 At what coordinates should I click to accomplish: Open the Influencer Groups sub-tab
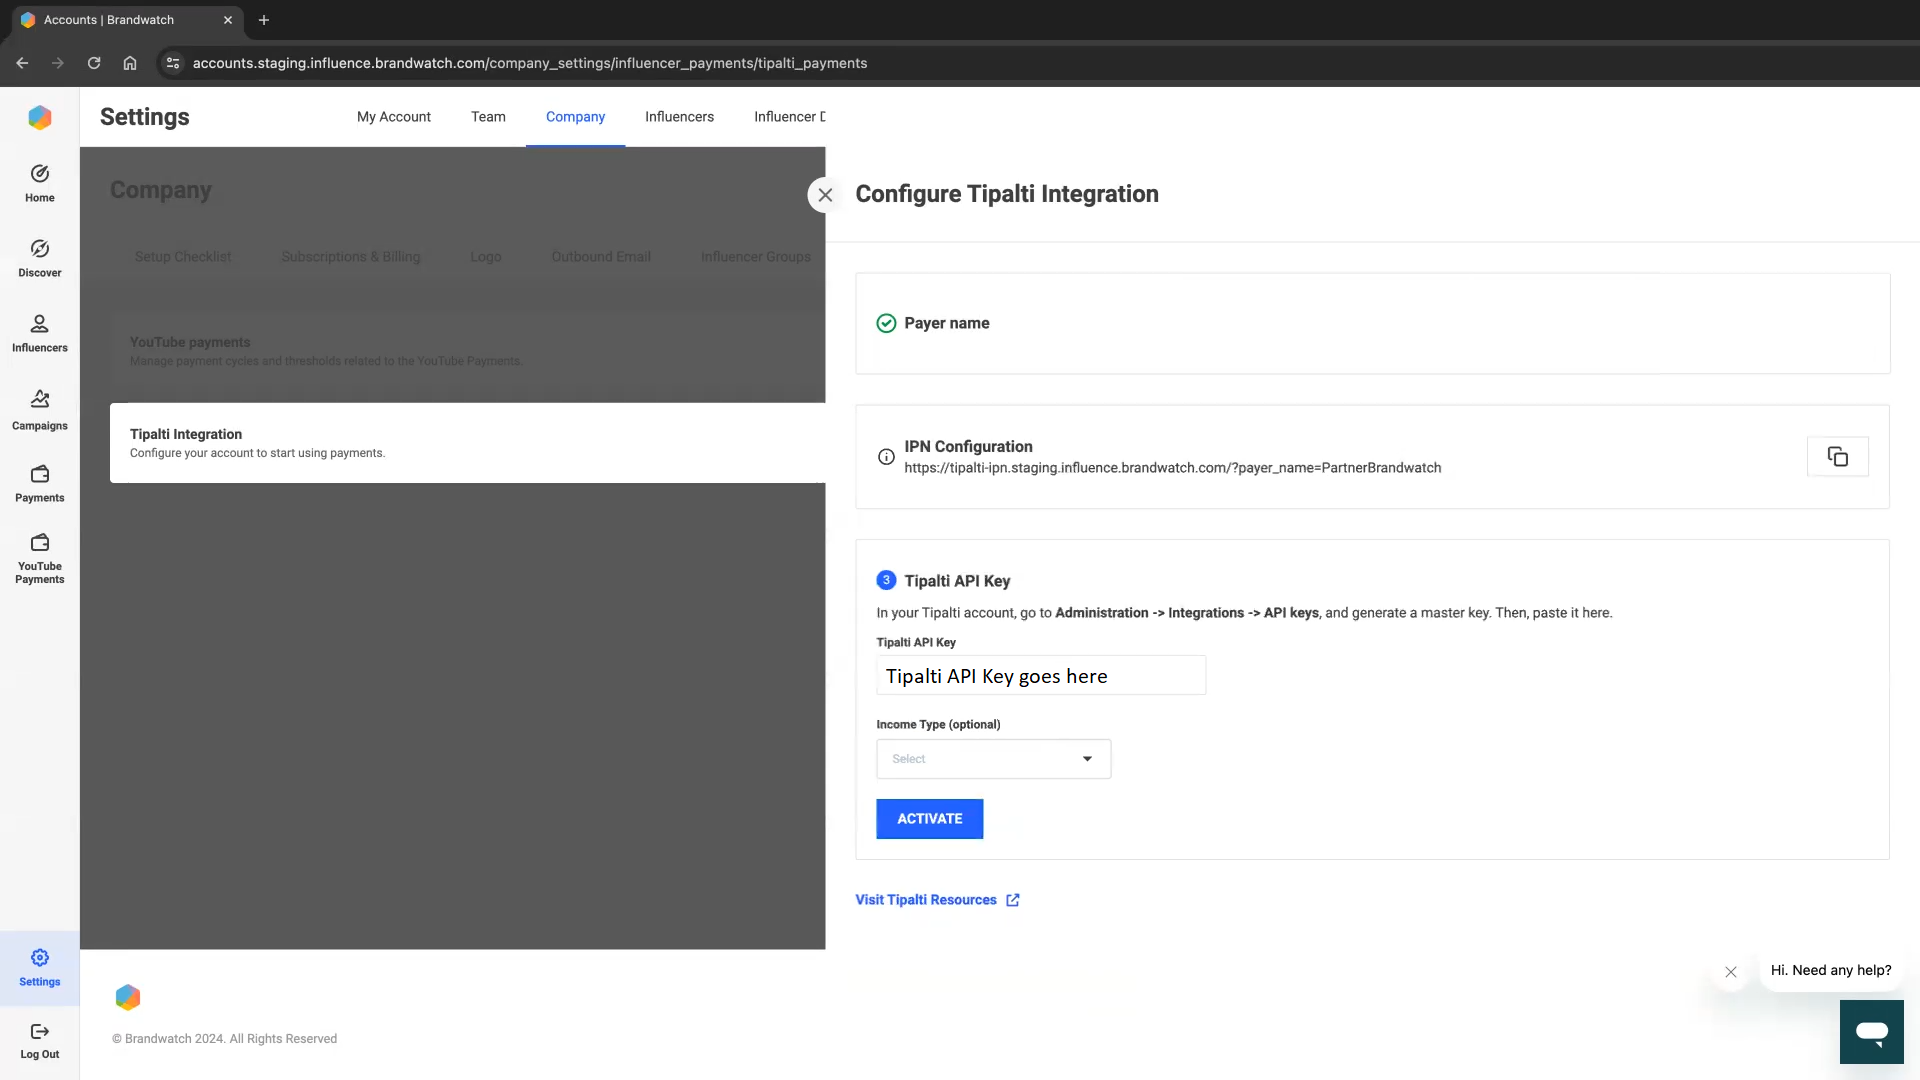[756, 257]
